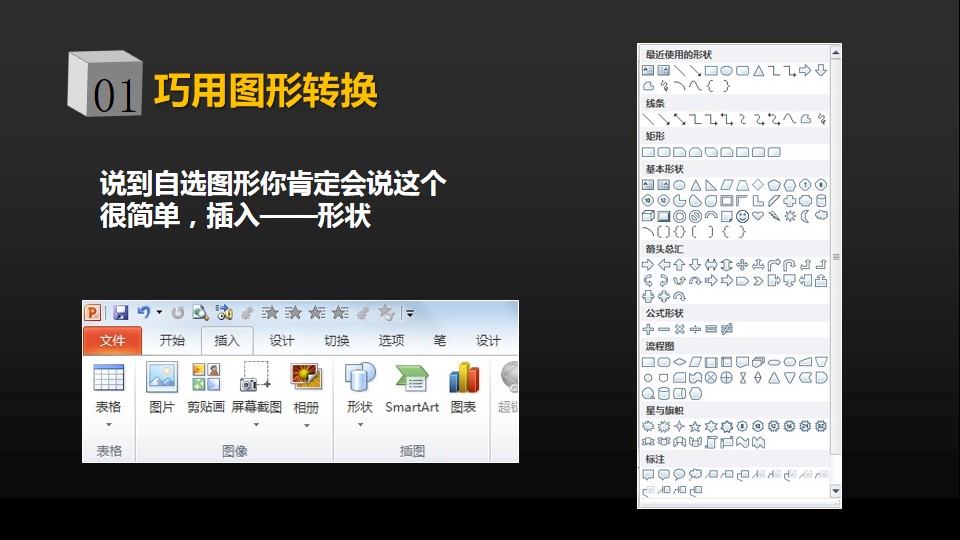960x540 pixels.
Task: Expand the 相册 photo album dropdown
Action: [306, 424]
